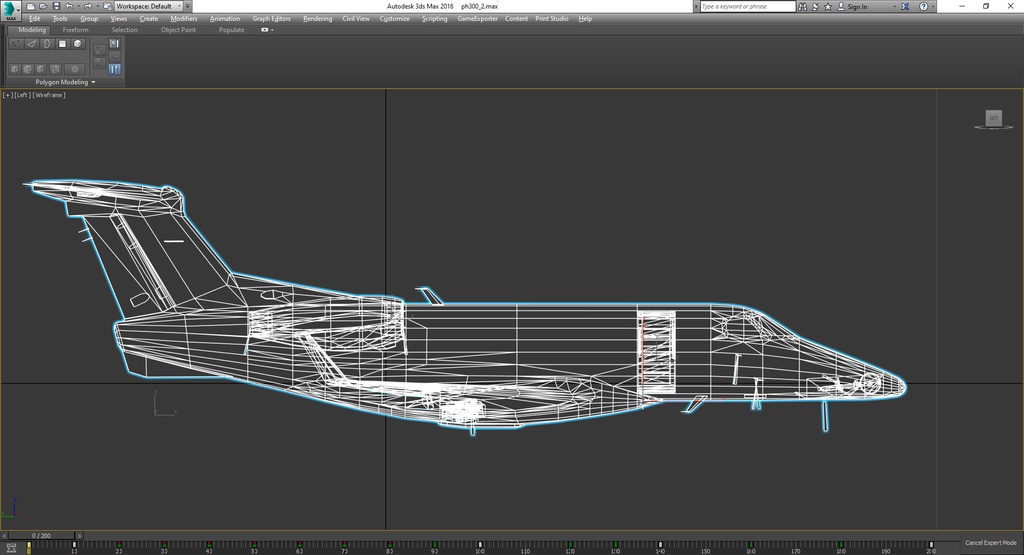Click Cancel Expert Mode button
Screen dimensions: 1024x555
pos(990,542)
